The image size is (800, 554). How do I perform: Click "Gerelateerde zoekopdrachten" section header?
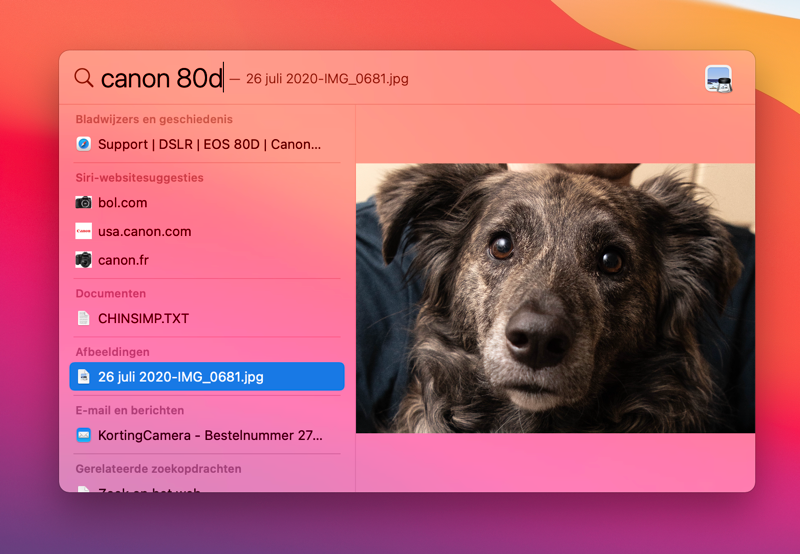point(158,469)
